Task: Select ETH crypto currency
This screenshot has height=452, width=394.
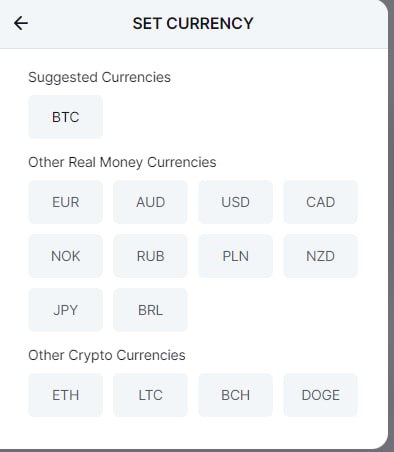Action: [65, 395]
